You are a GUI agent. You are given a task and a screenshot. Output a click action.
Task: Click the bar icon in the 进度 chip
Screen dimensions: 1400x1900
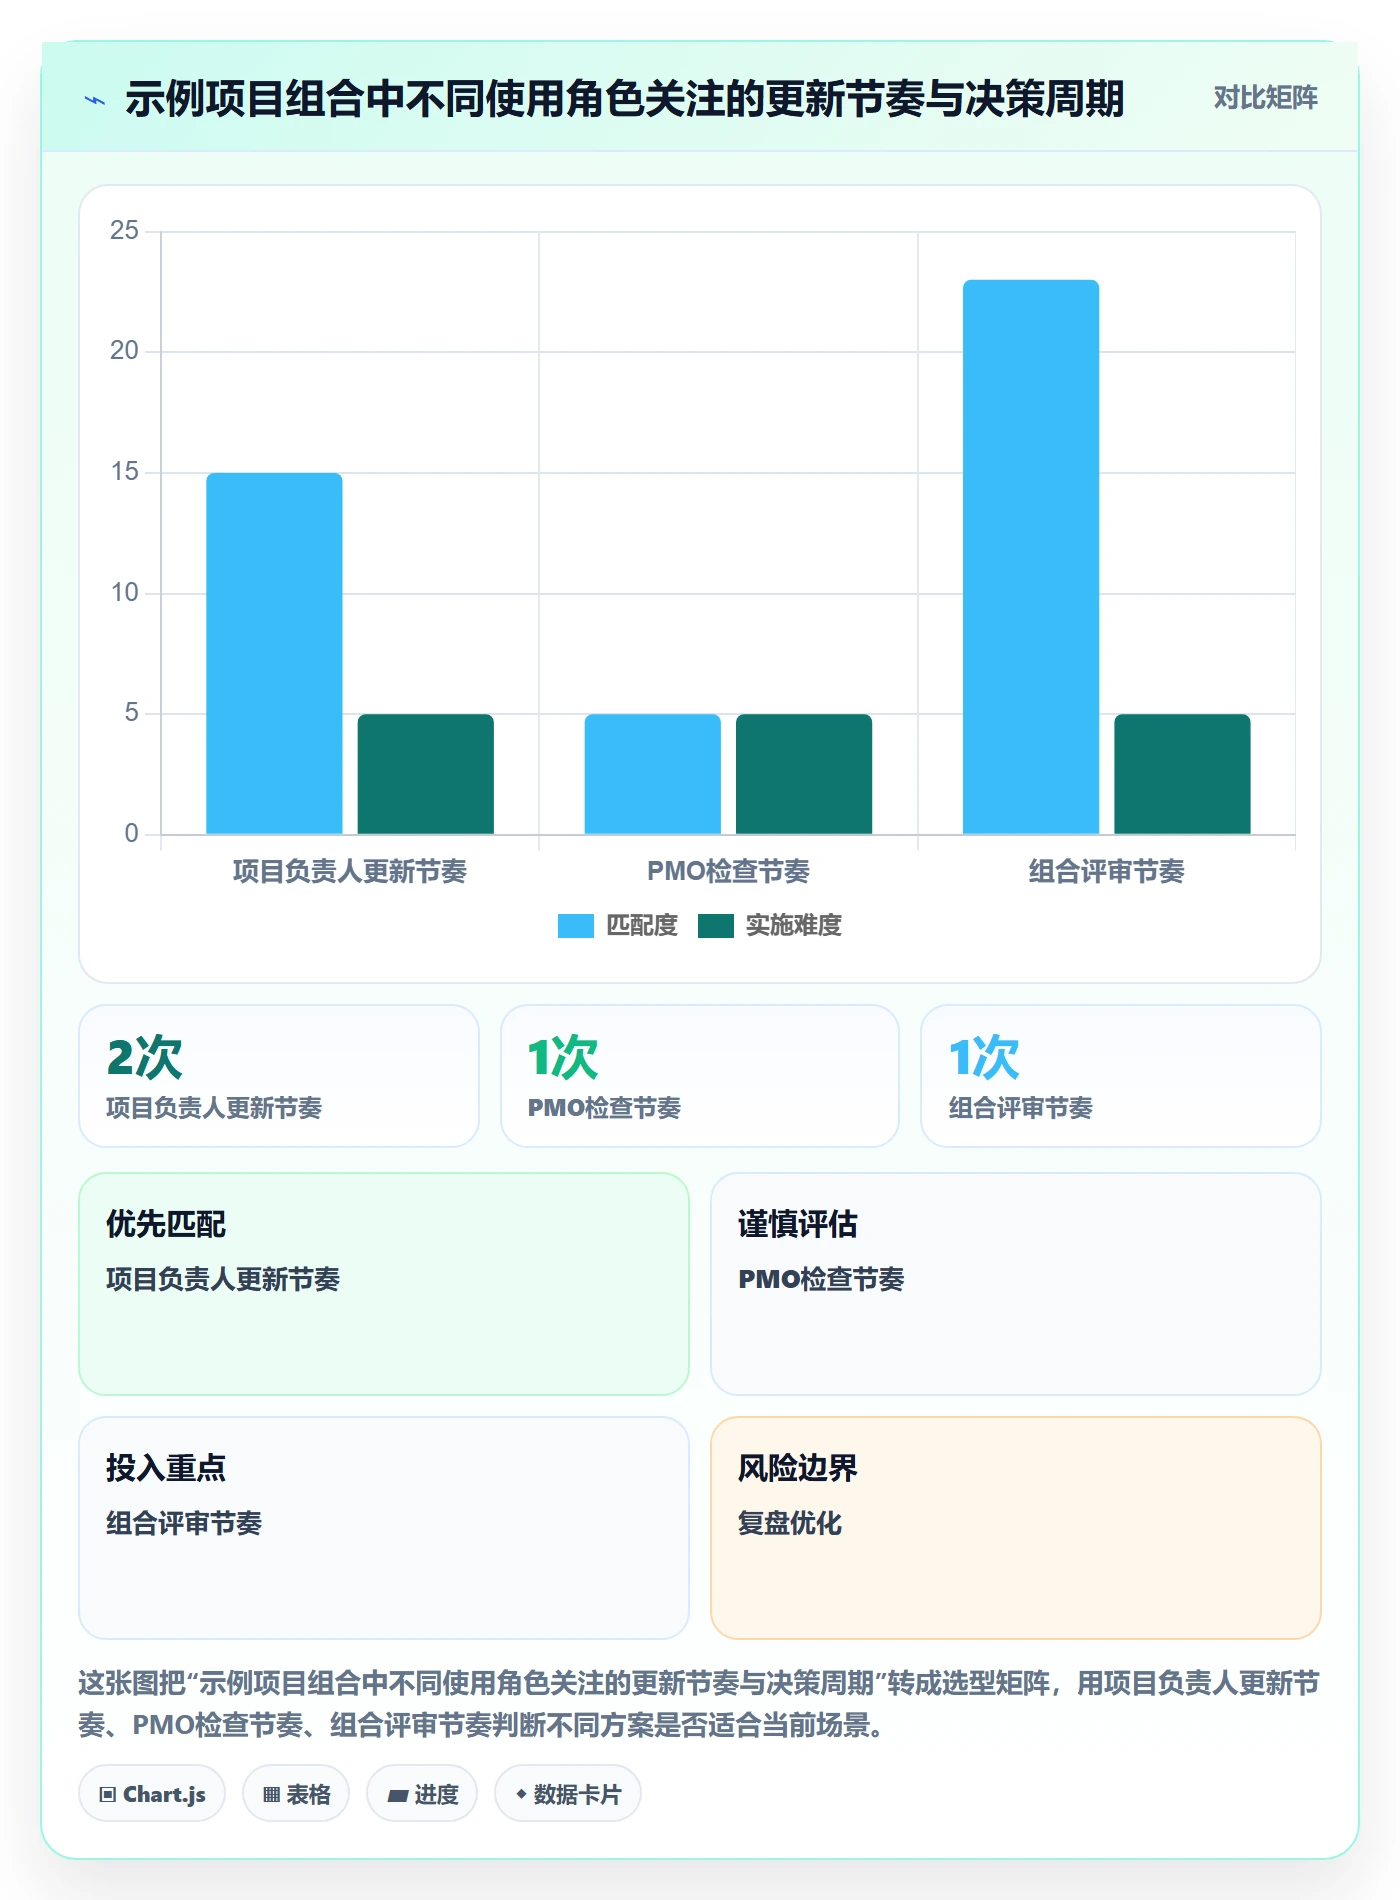pyautogui.click(x=398, y=1796)
